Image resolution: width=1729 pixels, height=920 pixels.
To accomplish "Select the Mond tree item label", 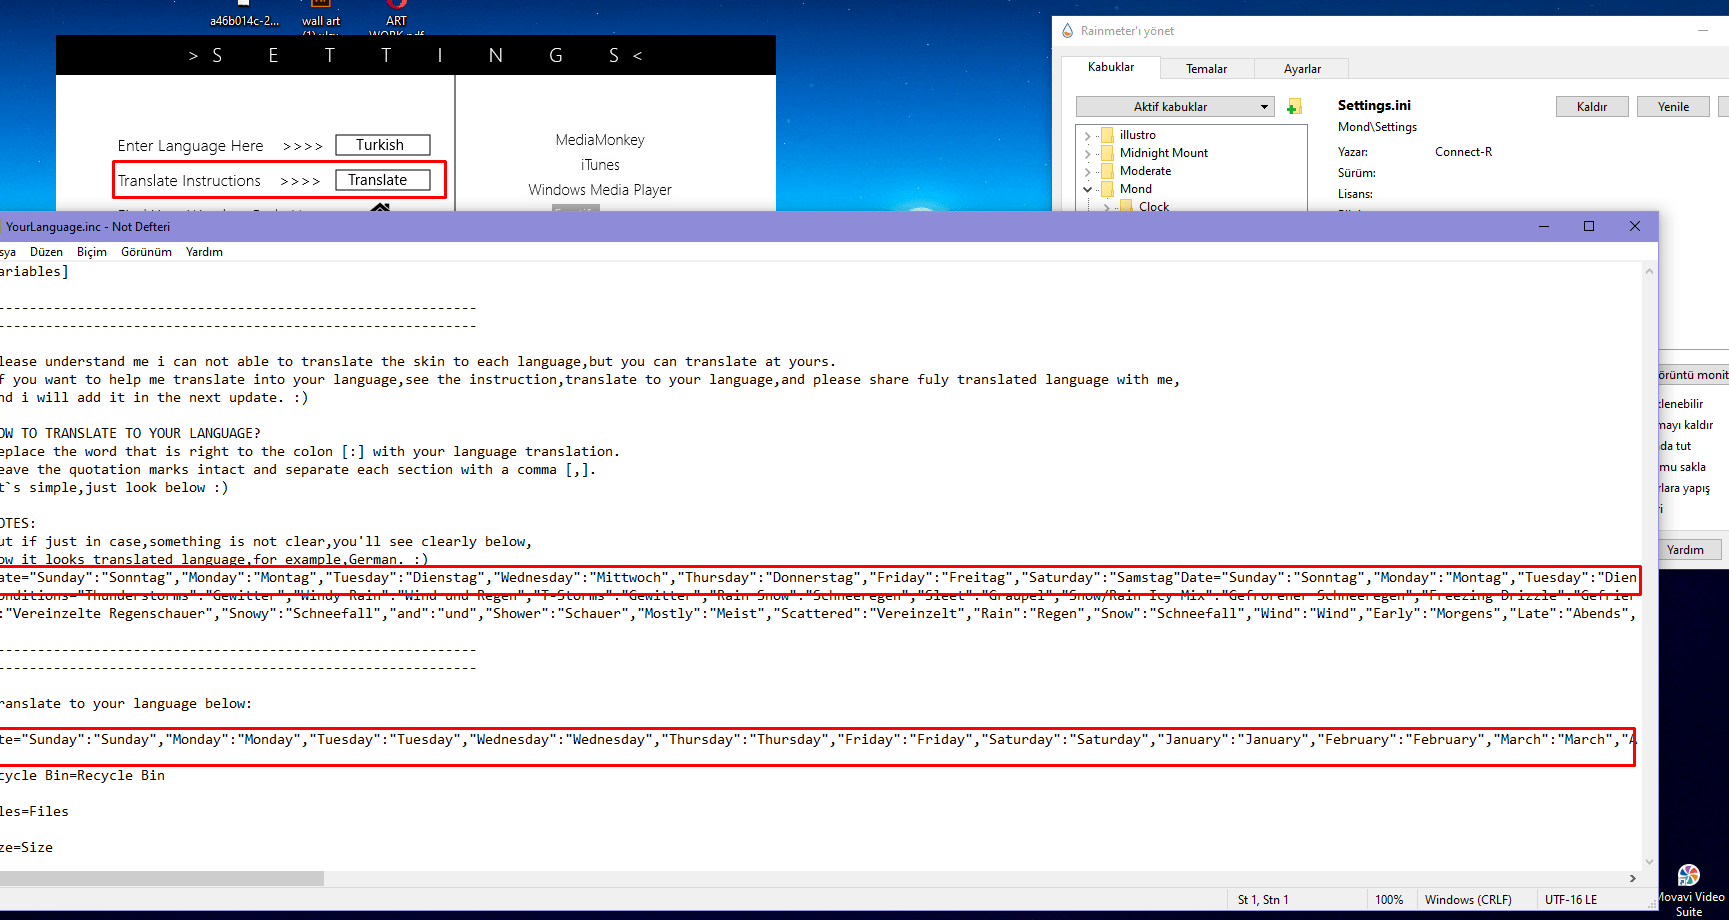I will 1136,189.
